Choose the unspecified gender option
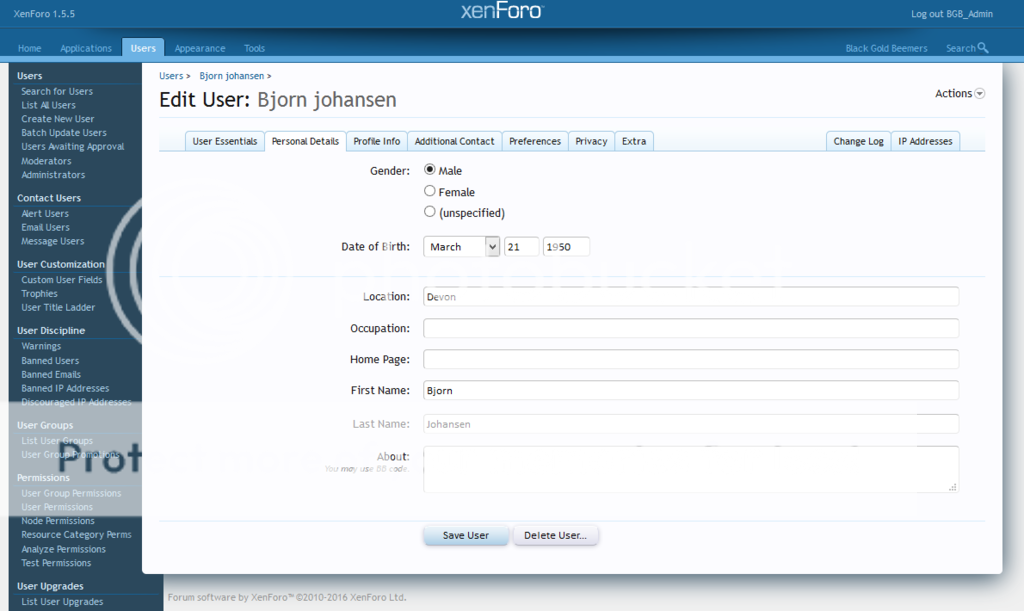 pyautogui.click(x=430, y=212)
